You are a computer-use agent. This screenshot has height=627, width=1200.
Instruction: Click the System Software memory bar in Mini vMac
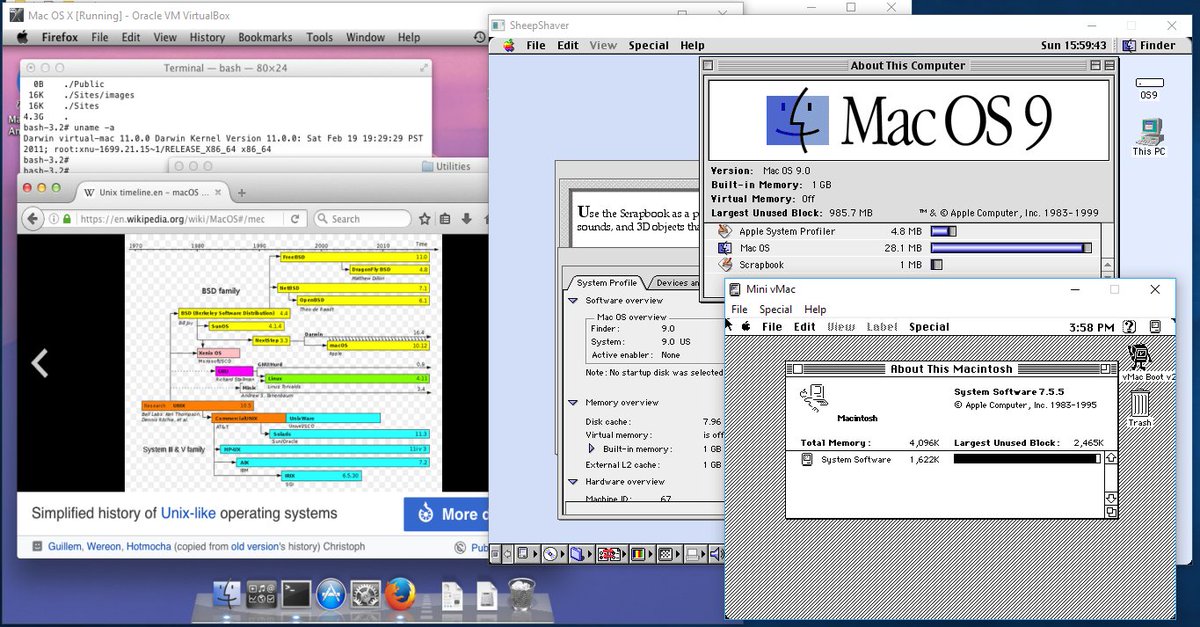click(1027, 459)
